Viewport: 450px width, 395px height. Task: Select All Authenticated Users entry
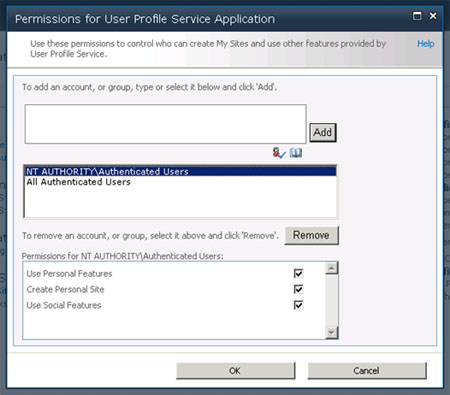click(181, 182)
